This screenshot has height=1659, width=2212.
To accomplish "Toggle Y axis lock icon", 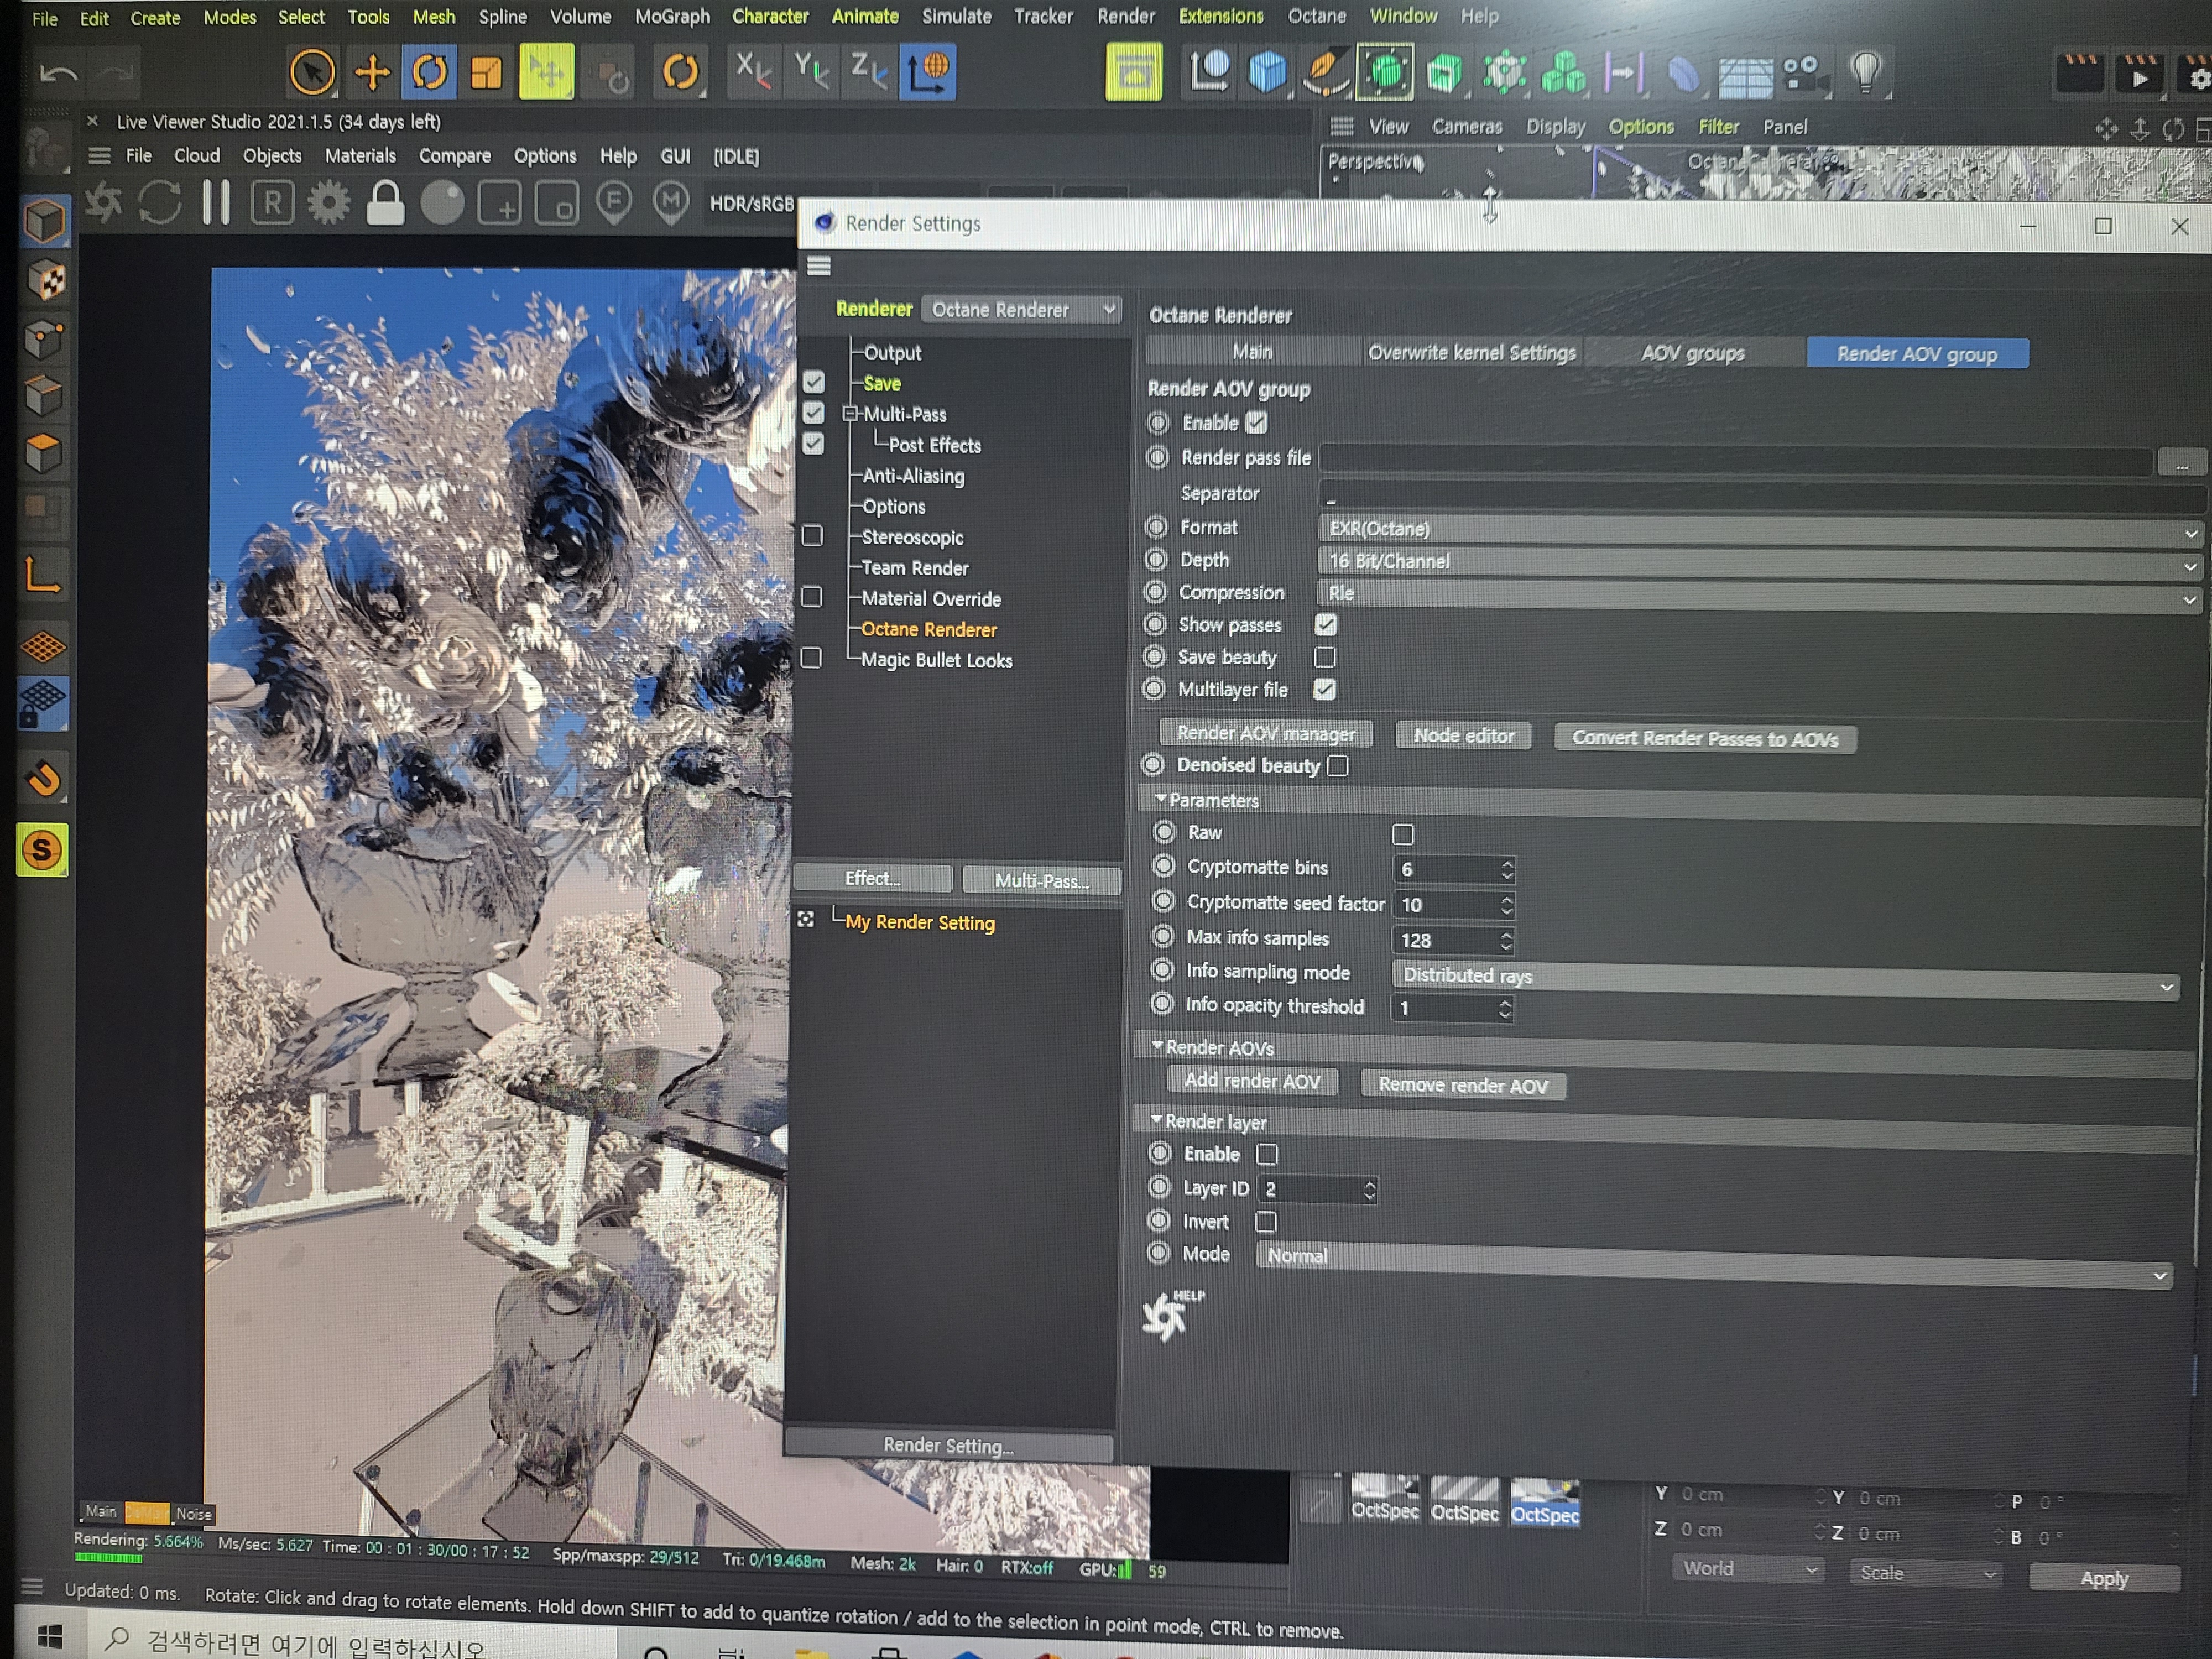I will click(810, 71).
